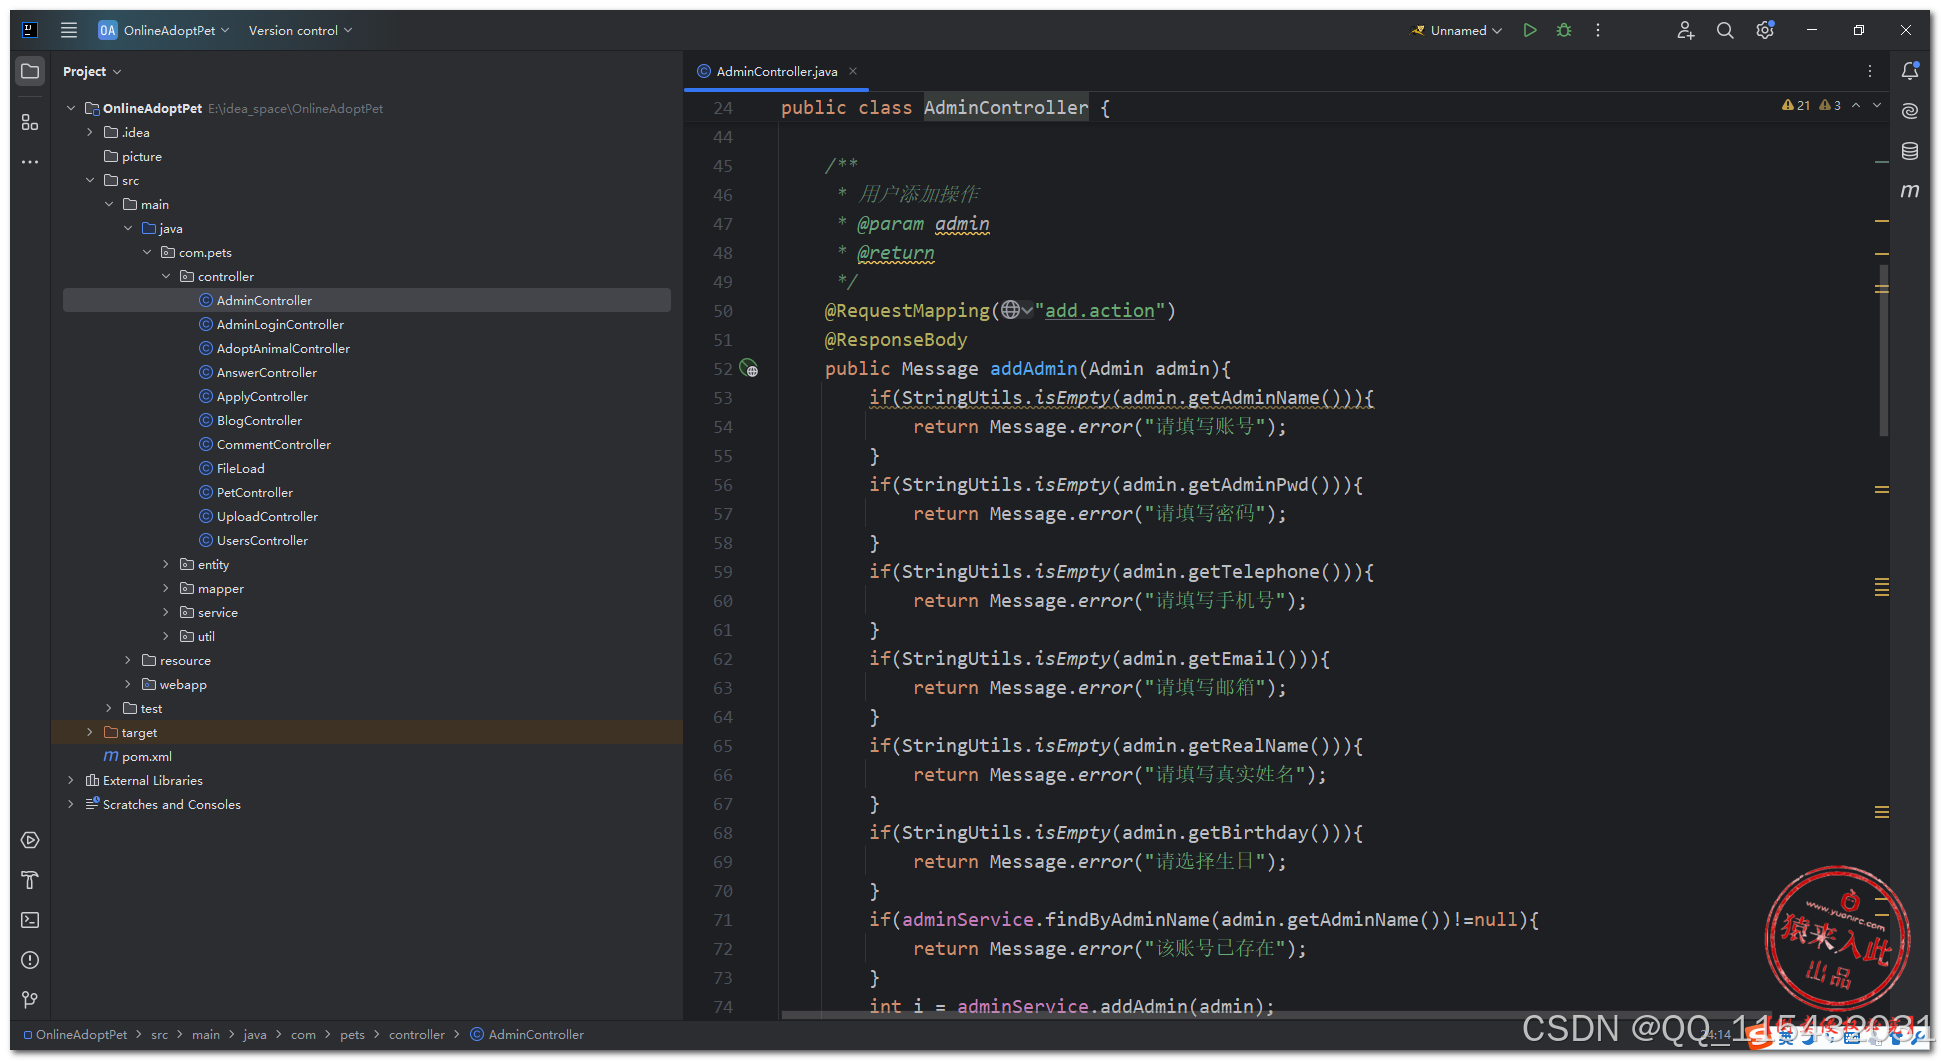
Task: Open more run actions menu
Action: pos(1598,30)
